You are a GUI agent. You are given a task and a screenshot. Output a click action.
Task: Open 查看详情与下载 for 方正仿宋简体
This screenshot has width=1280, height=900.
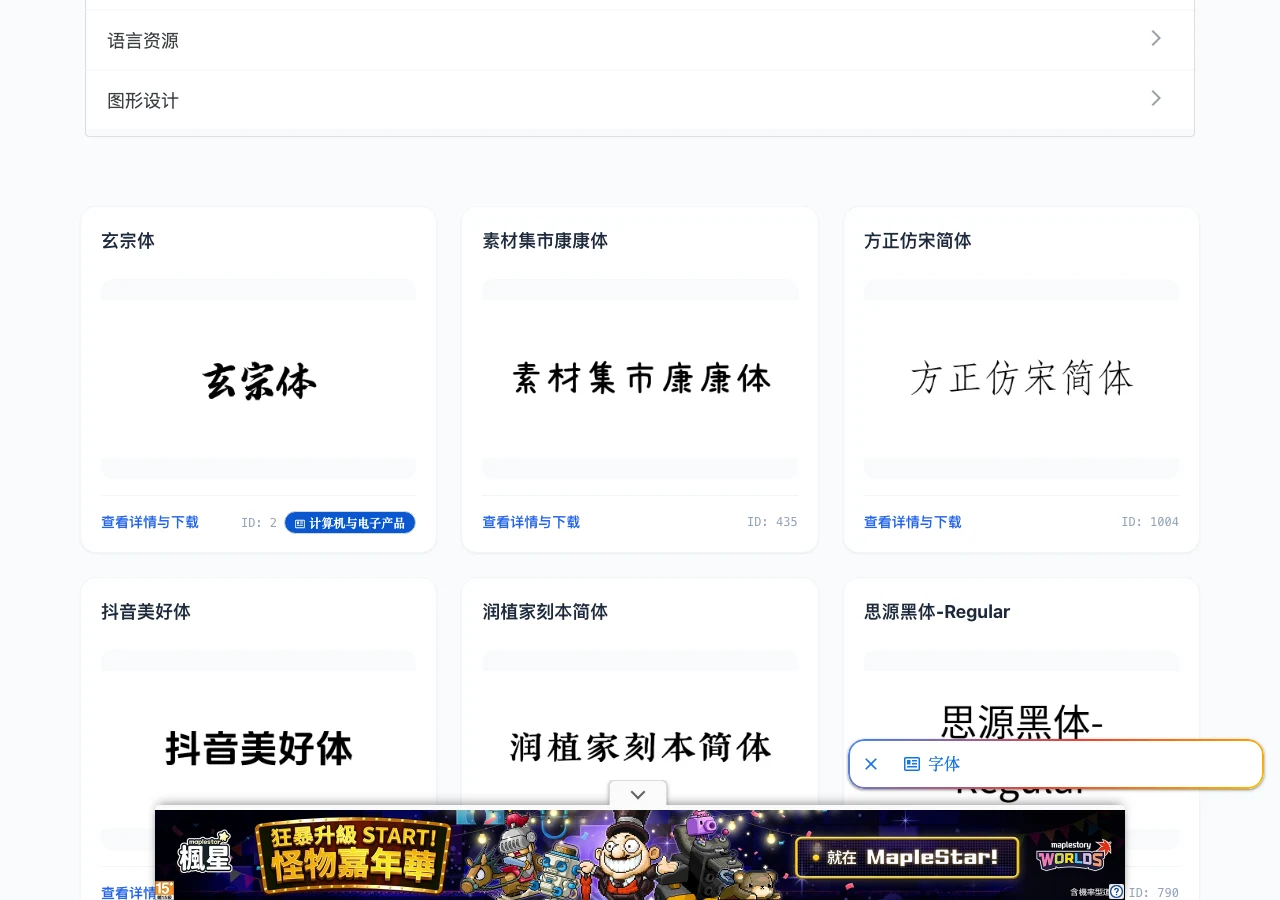tap(913, 522)
